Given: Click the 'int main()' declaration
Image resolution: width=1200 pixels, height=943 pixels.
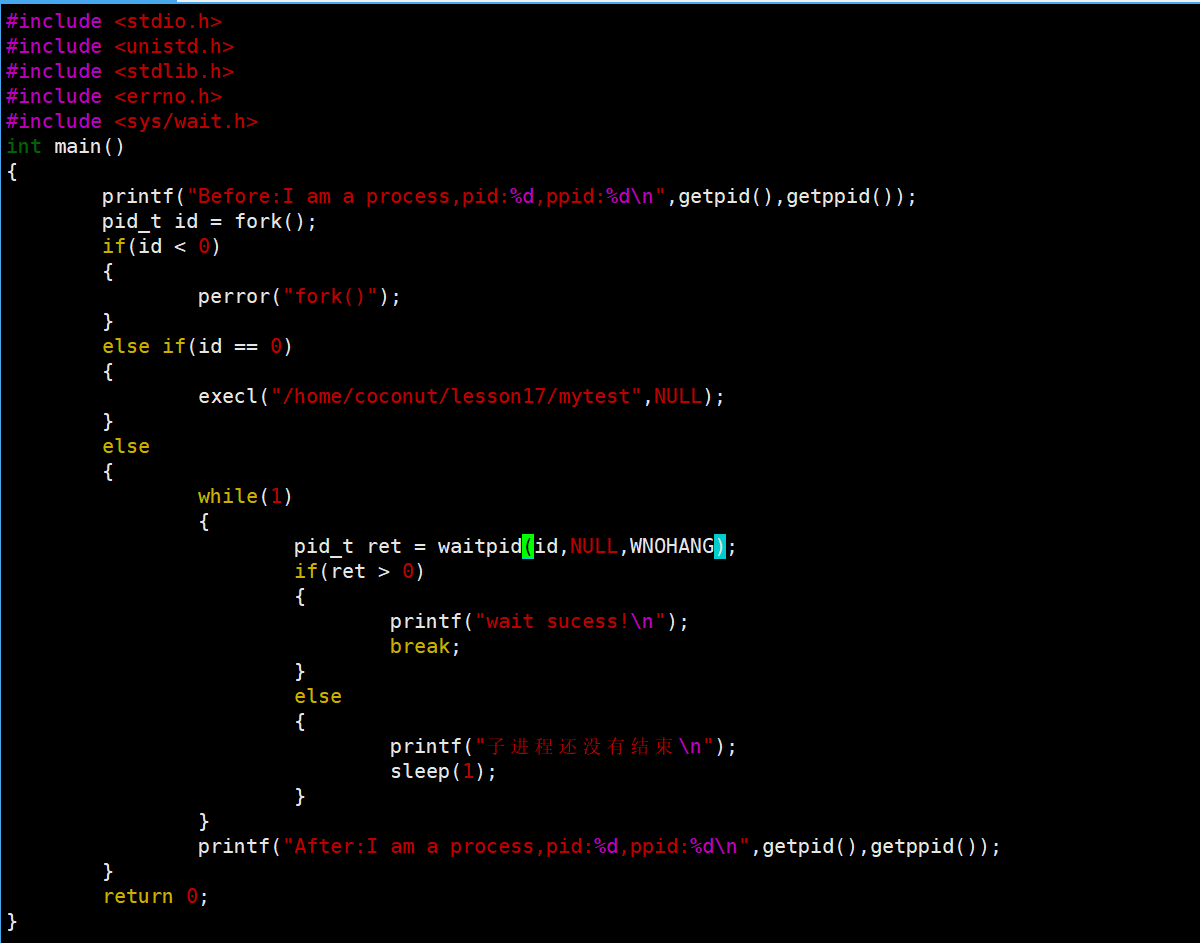Looking at the screenshot, I should [66, 146].
